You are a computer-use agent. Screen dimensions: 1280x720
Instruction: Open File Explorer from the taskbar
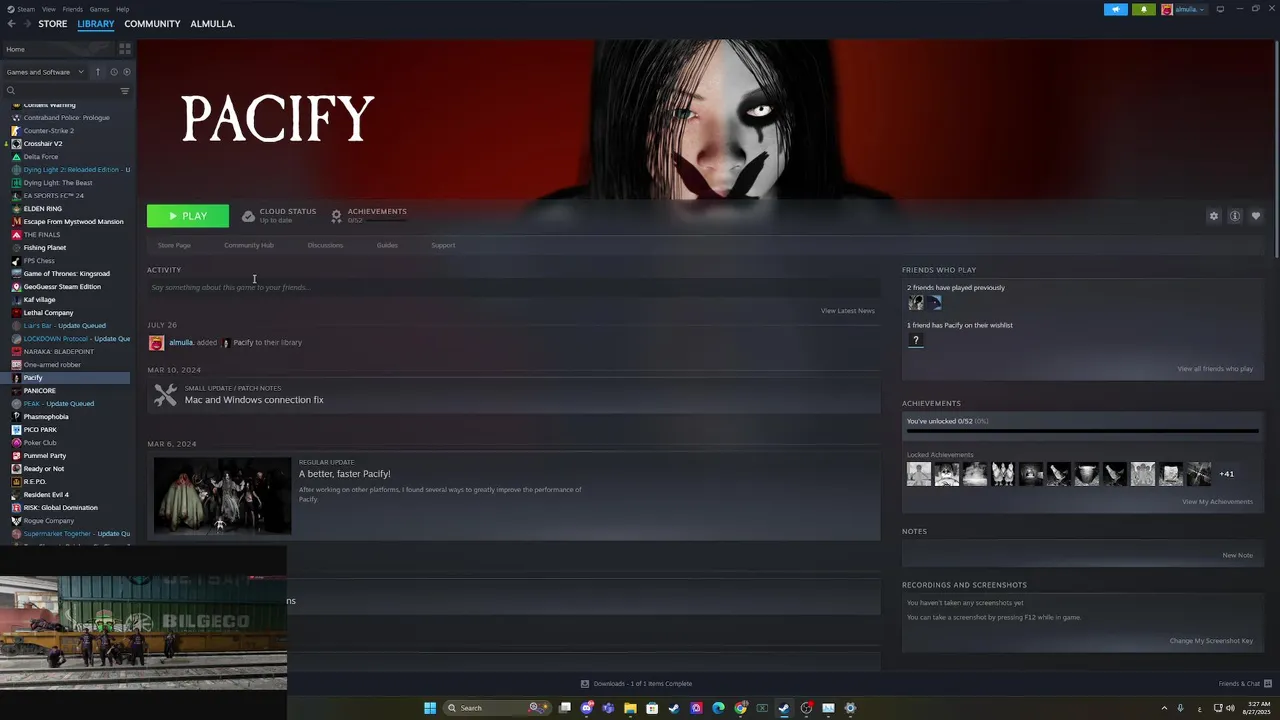point(630,708)
